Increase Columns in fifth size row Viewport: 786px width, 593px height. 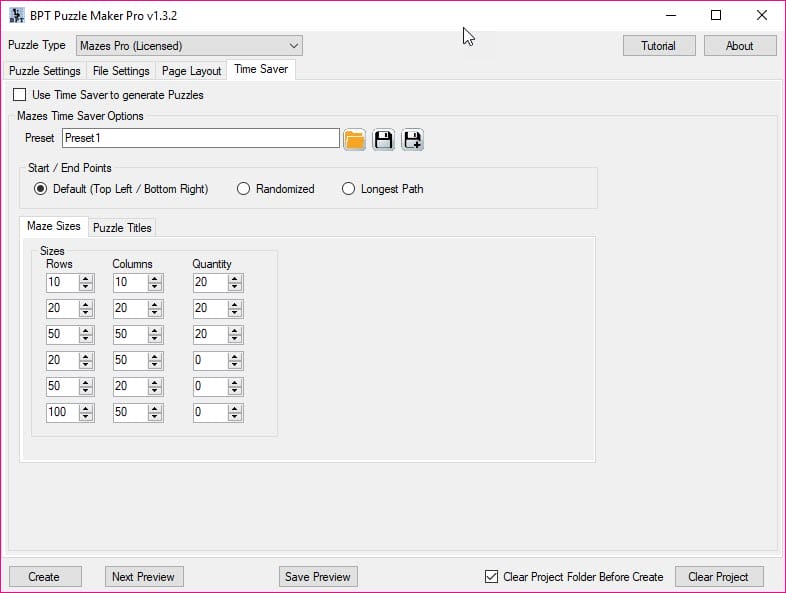[x=155, y=382]
